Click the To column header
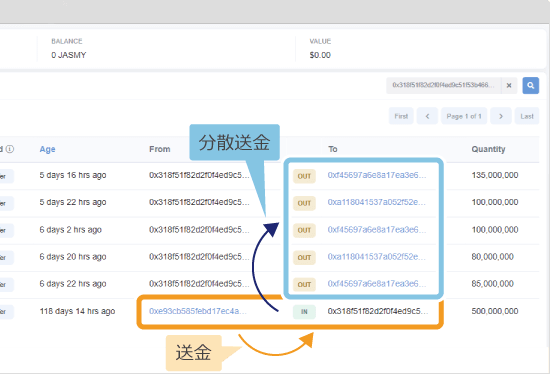The image size is (550, 374). pos(333,149)
